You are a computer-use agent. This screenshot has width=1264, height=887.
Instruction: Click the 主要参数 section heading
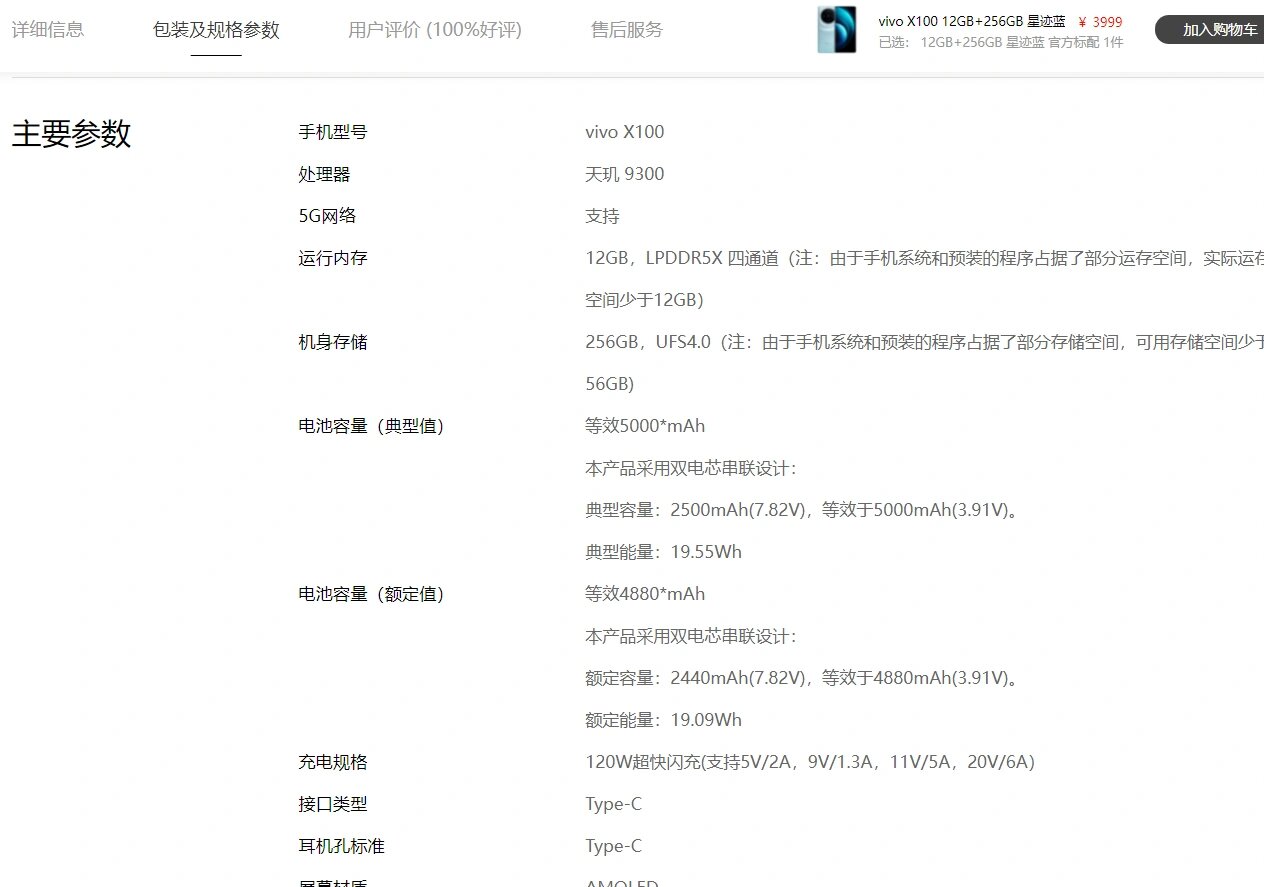(71, 134)
